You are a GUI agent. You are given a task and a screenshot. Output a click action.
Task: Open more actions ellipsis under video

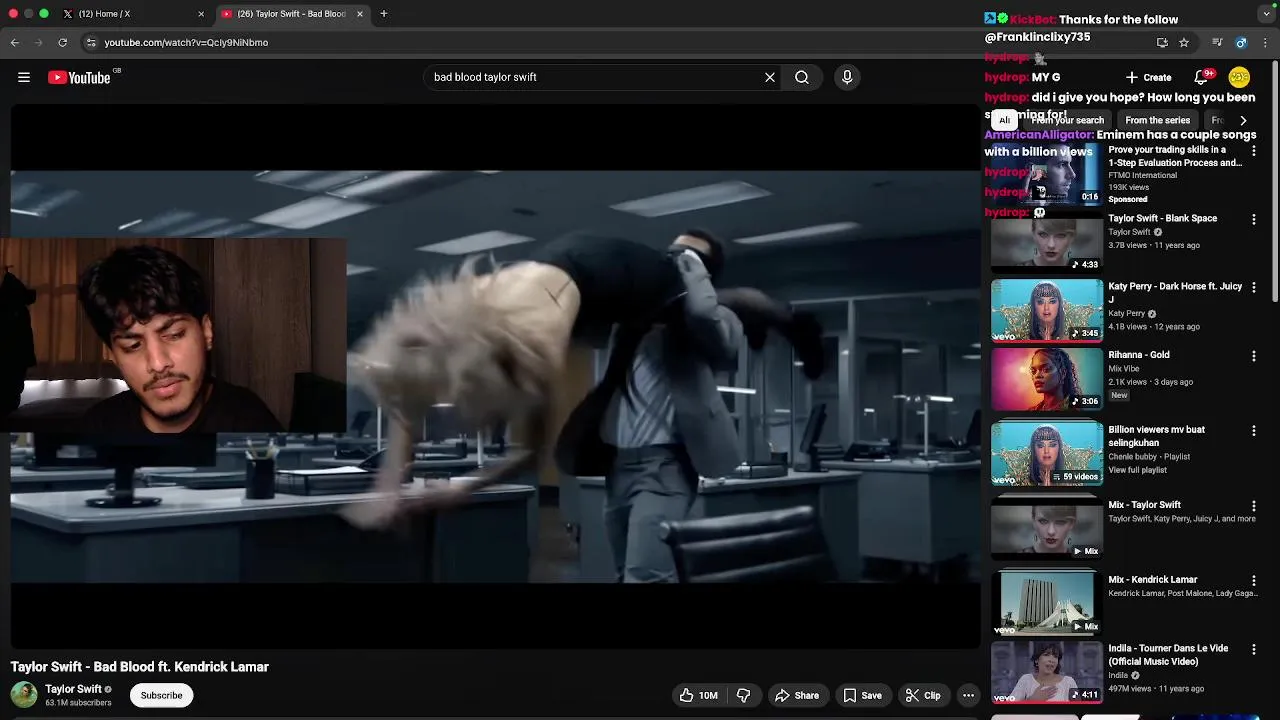click(968, 695)
